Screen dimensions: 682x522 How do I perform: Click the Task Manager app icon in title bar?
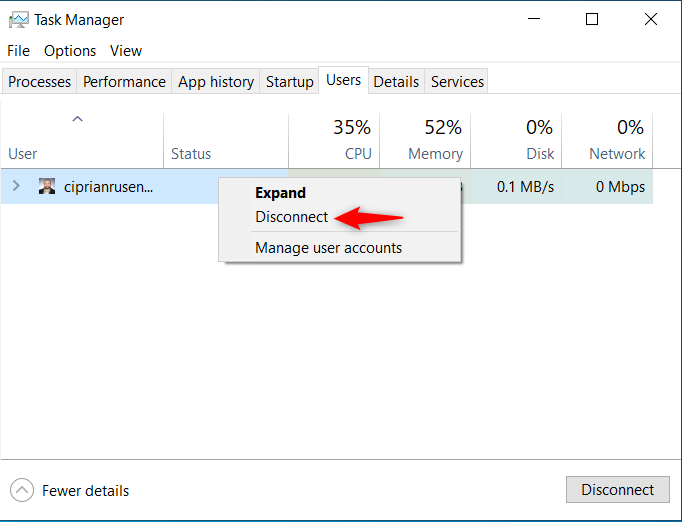[19, 20]
